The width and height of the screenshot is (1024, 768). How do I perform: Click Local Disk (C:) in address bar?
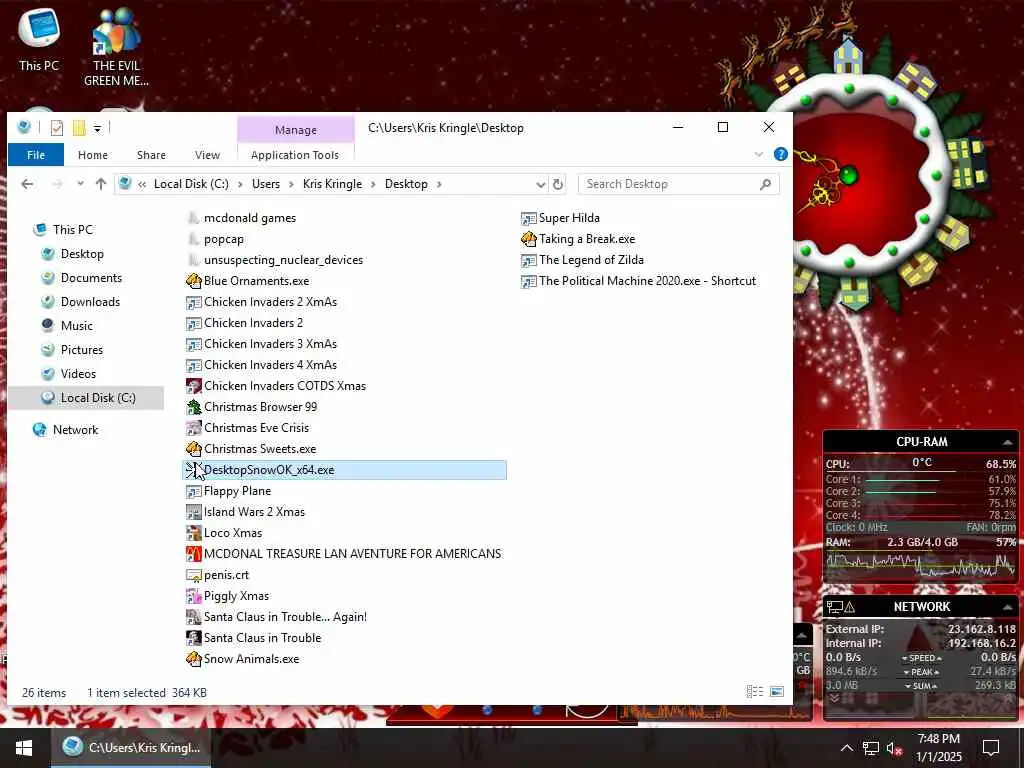pyautogui.click(x=191, y=184)
